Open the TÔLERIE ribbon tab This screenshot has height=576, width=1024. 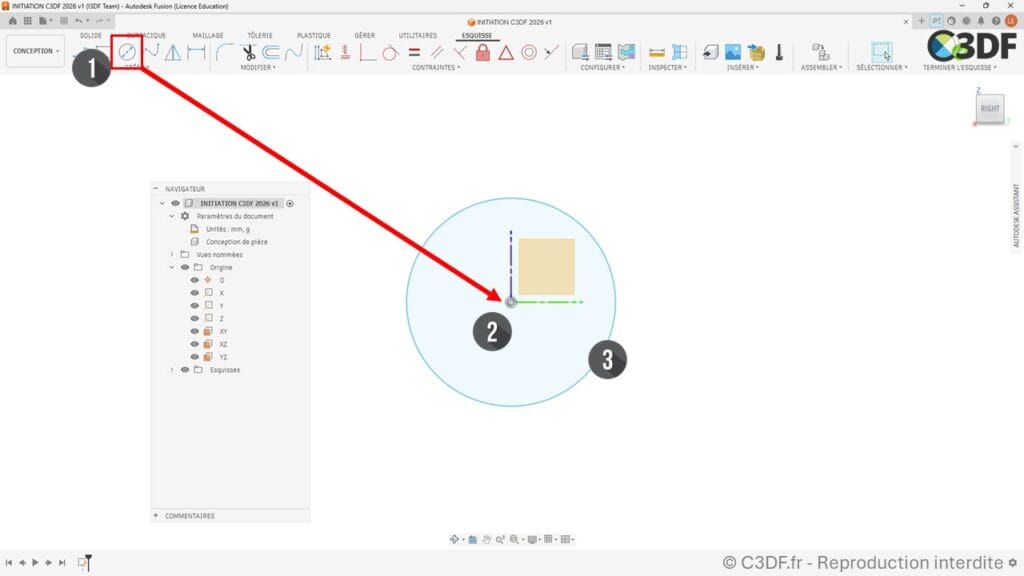pos(260,34)
